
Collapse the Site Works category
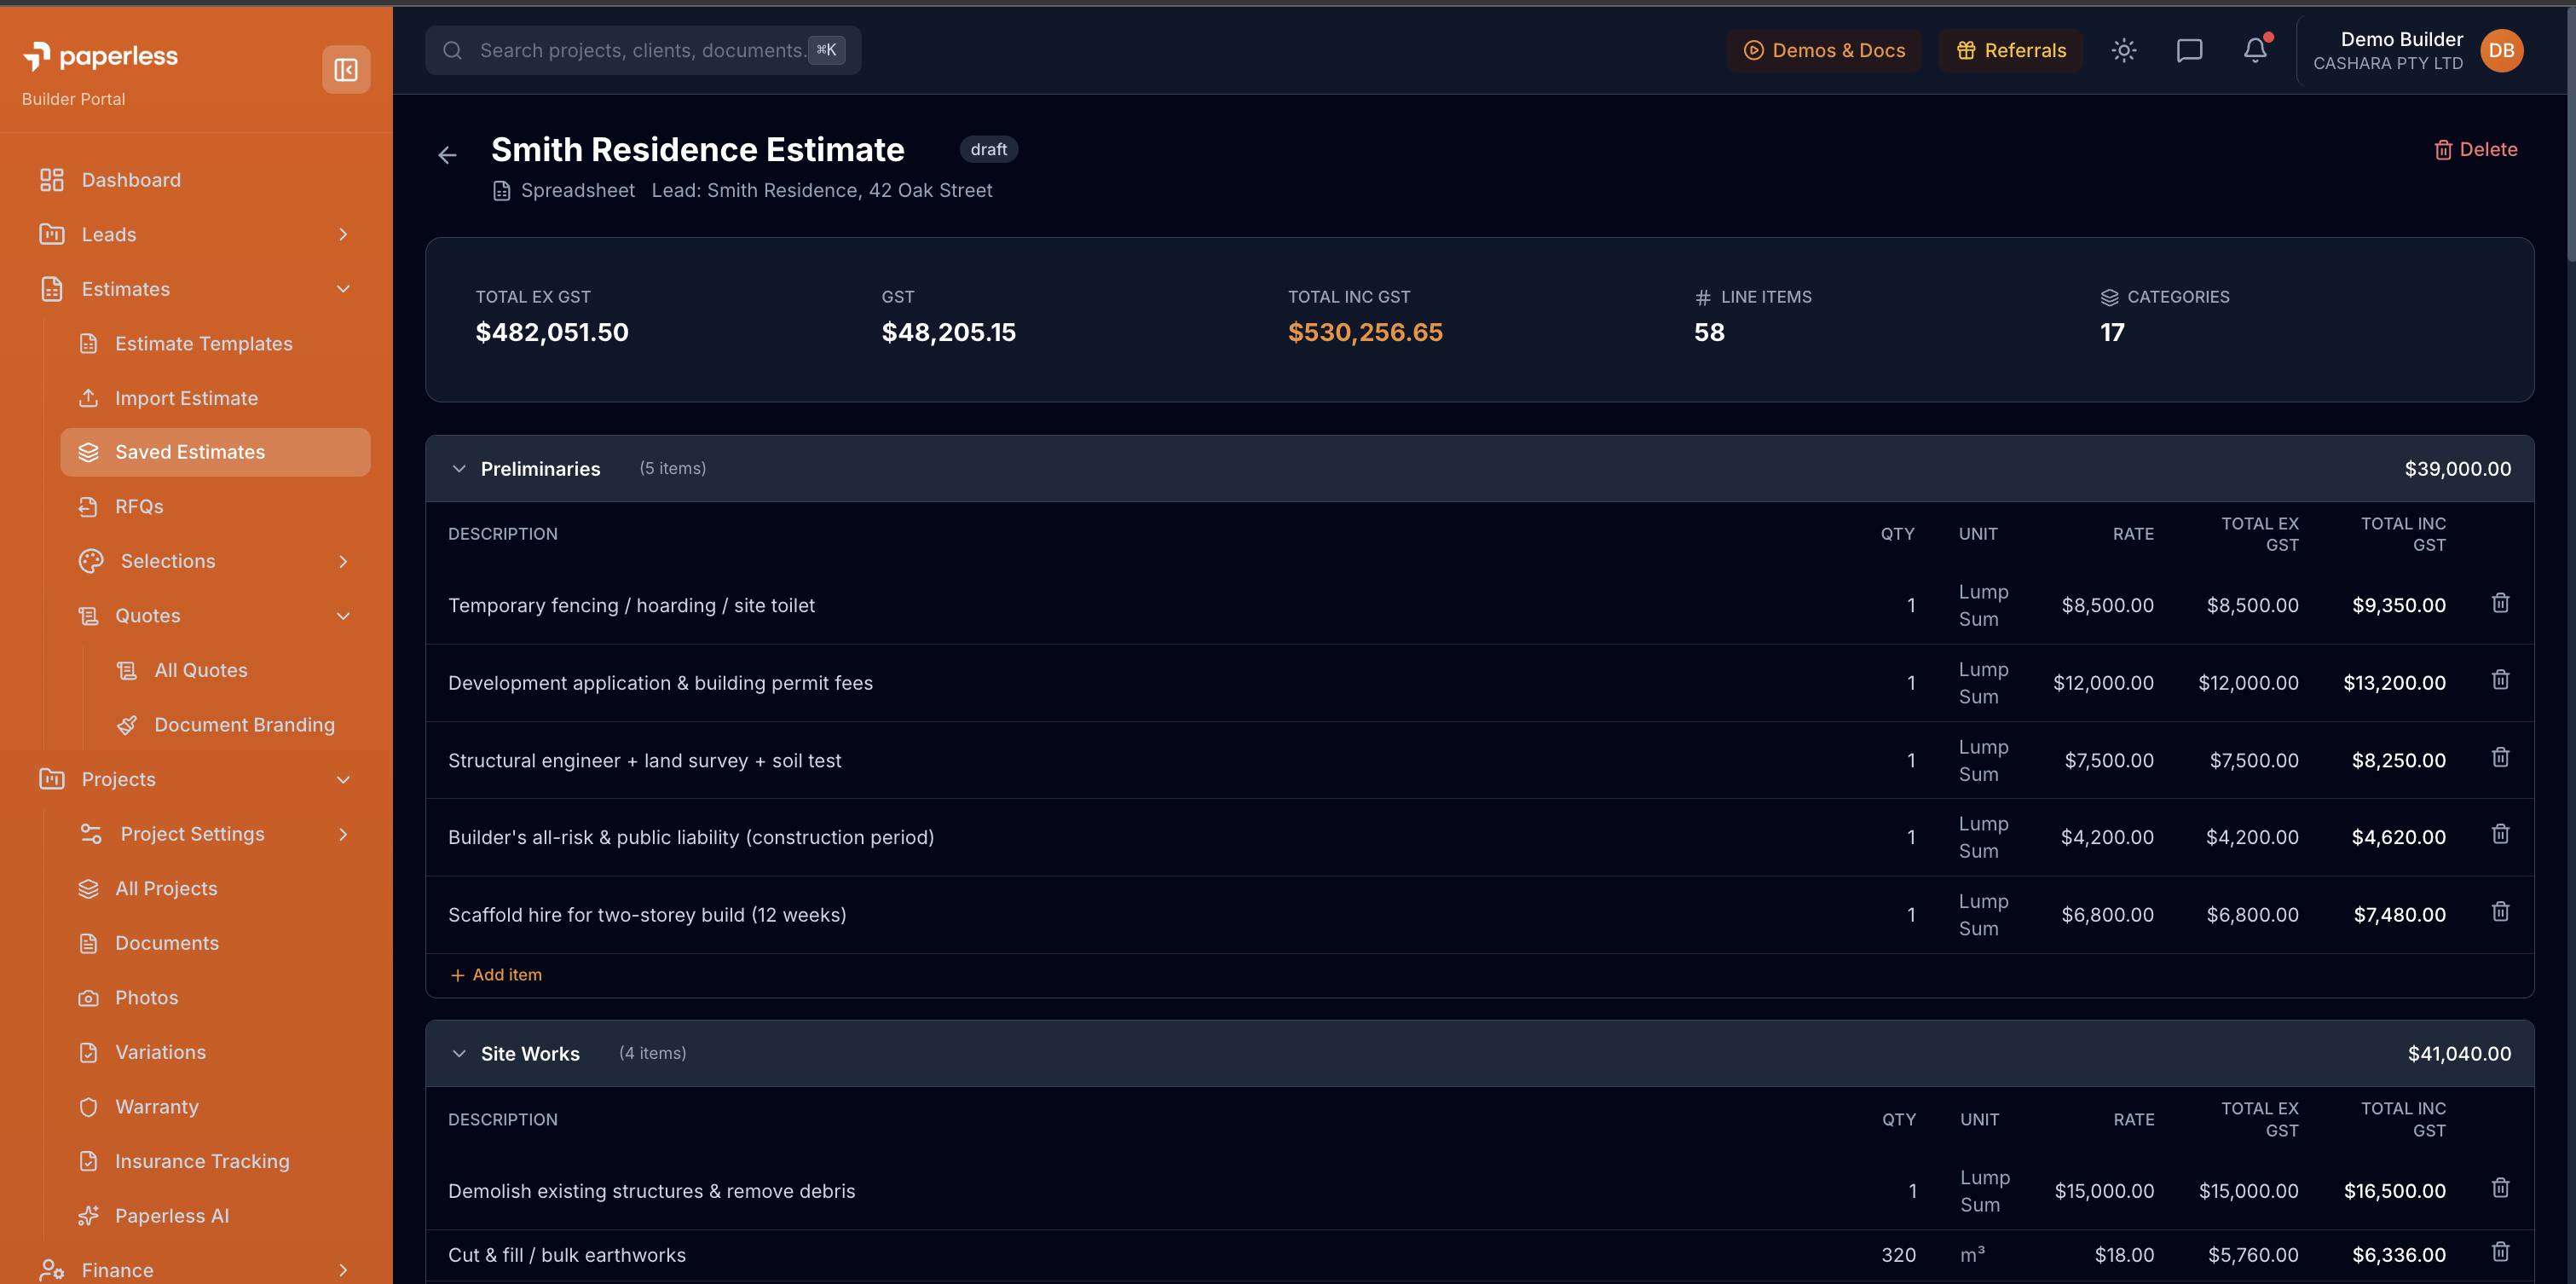(459, 1054)
